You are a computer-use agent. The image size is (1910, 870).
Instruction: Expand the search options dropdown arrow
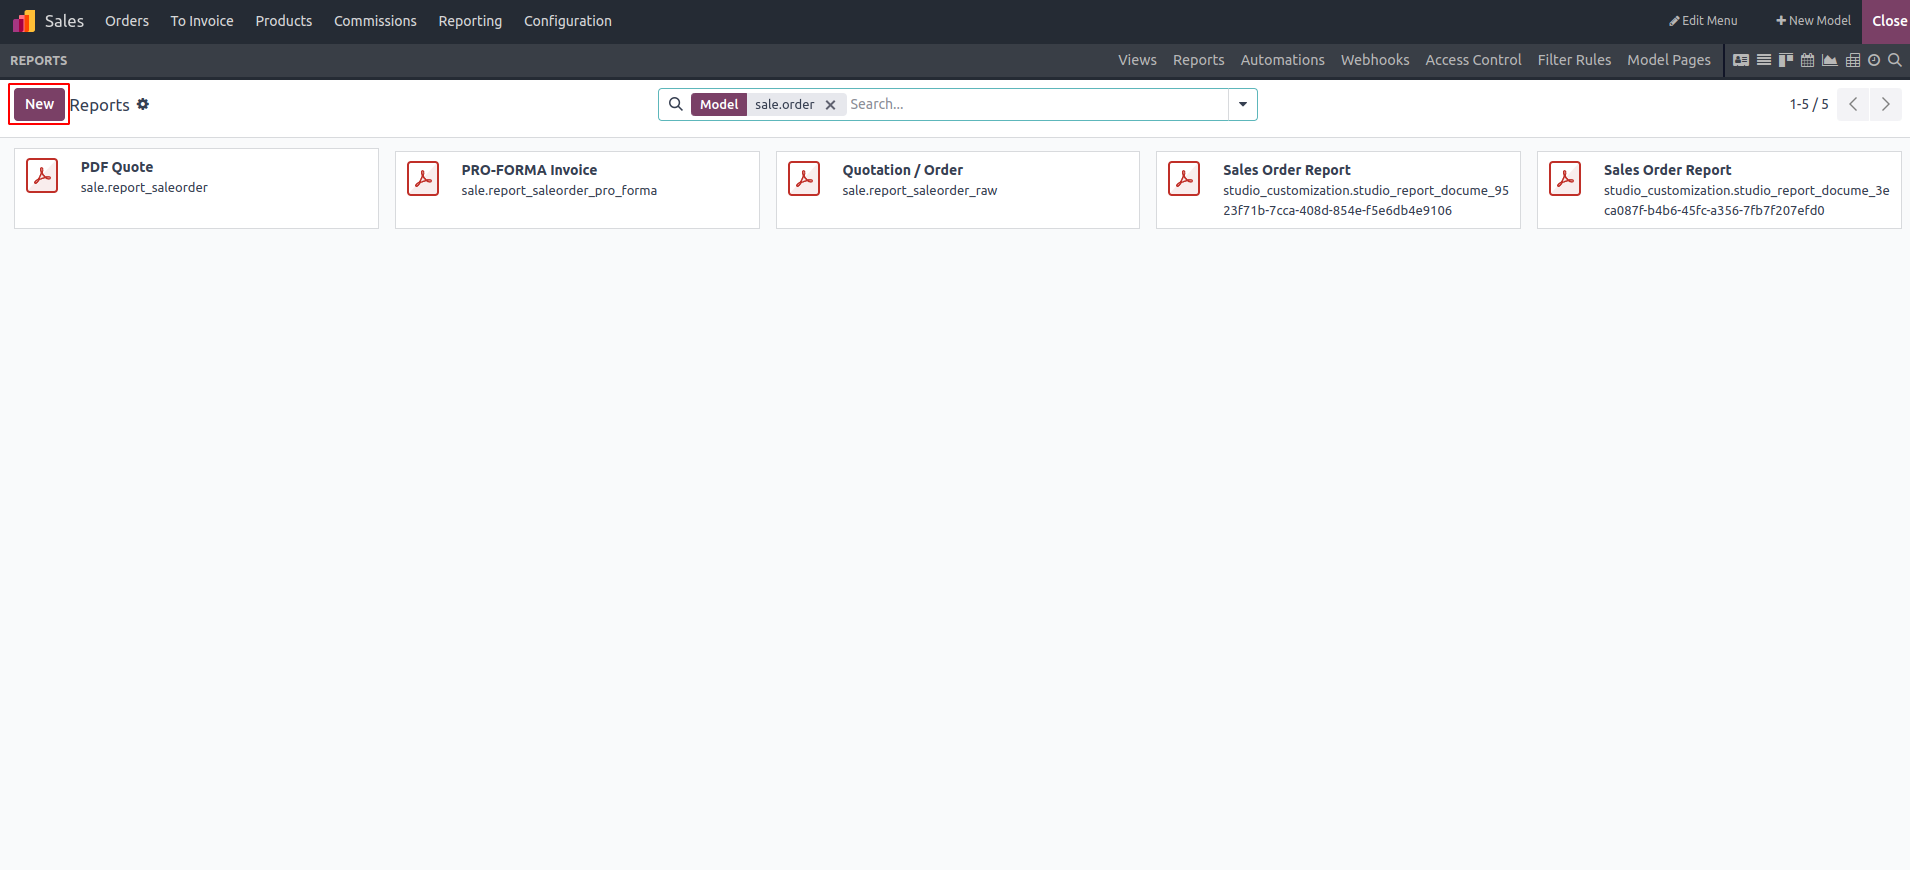pos(1243,104)
